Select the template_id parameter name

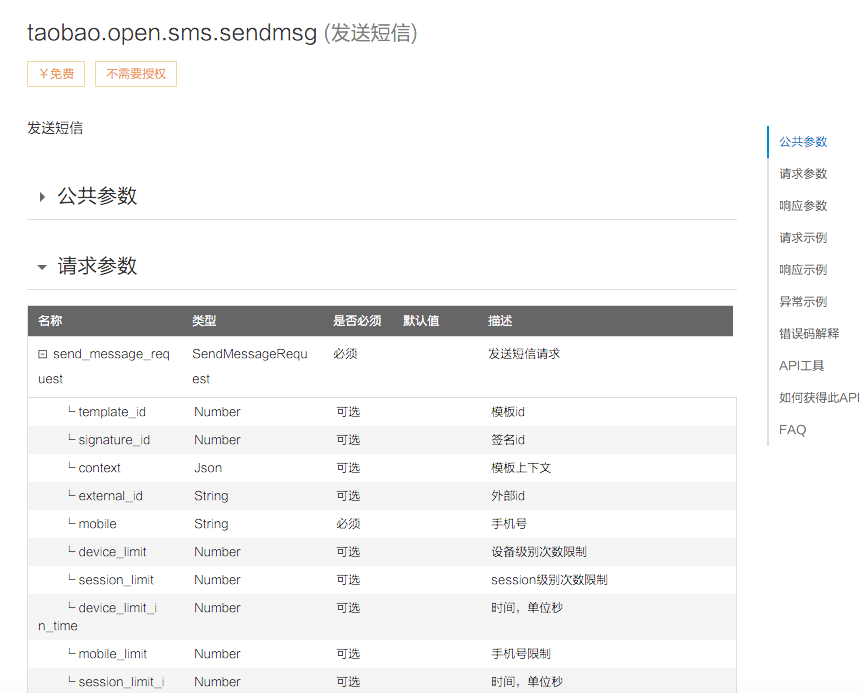[x=112, y=412]
